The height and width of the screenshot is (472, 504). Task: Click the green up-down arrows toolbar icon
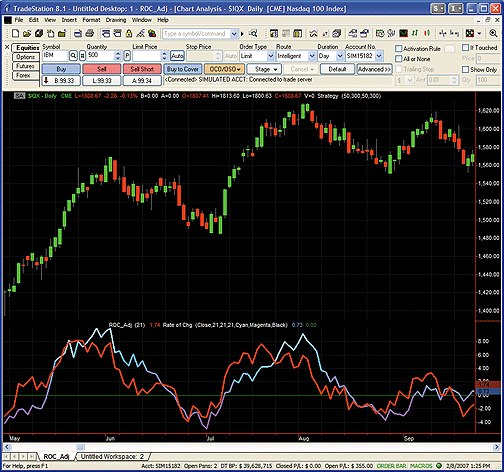[415, 33]
